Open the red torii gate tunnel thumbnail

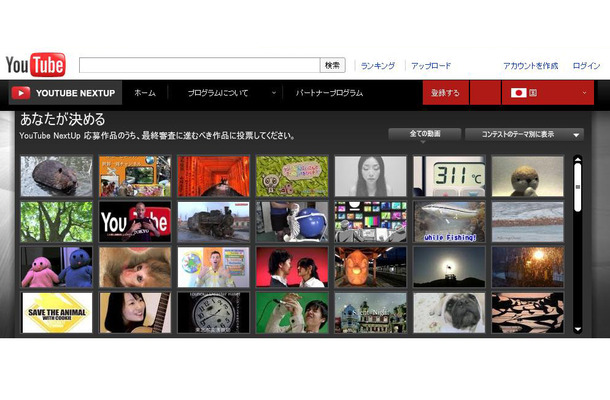pyautogui.click(x=214, y=176)
